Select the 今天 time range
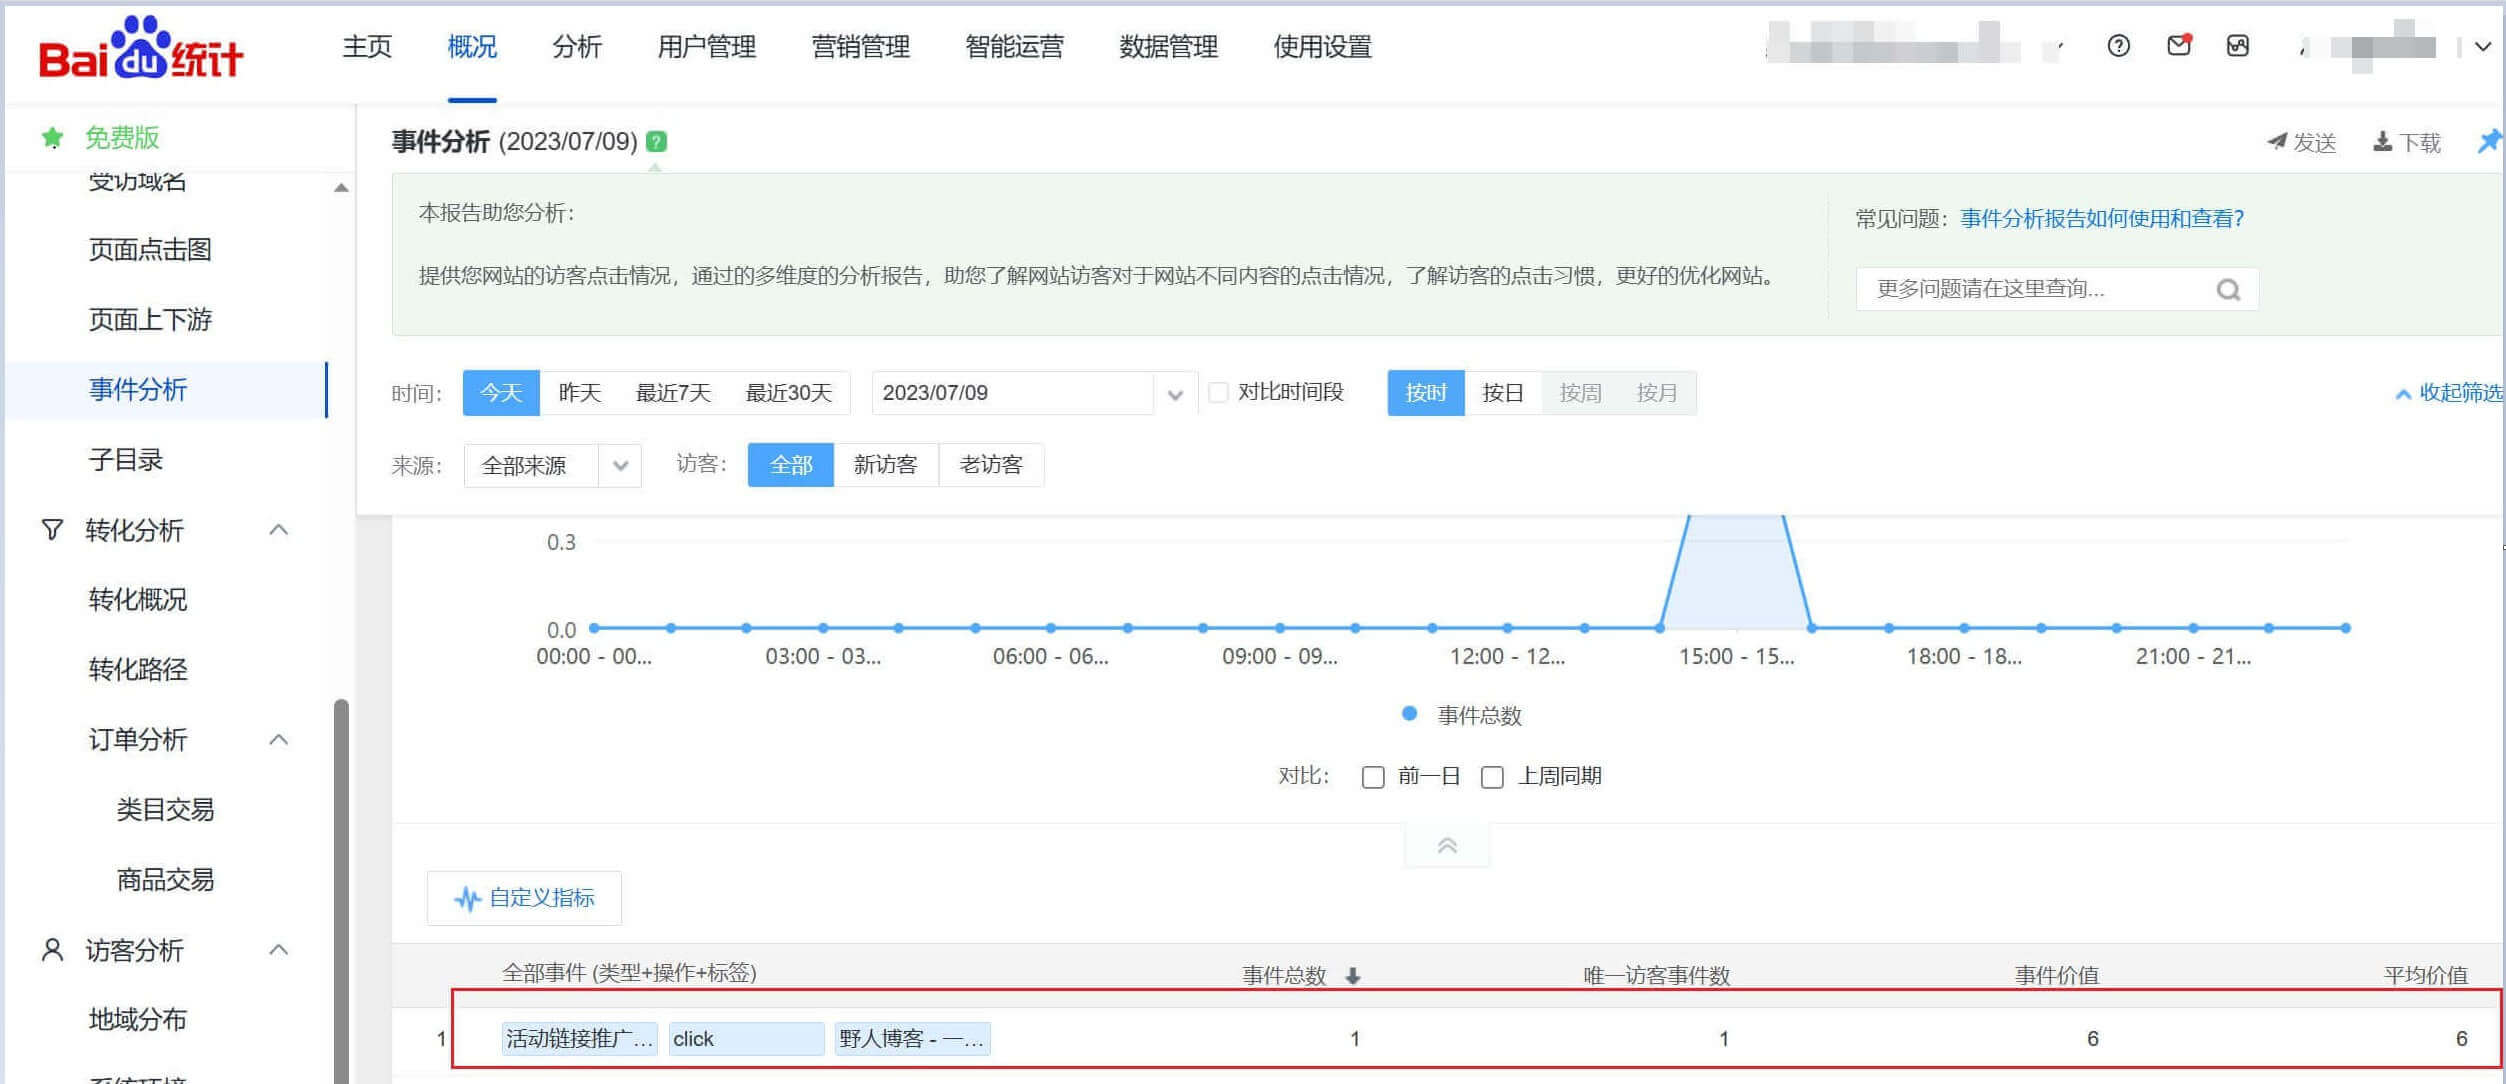This screenshot has width=2506, height=1084. tap(501, 393)
